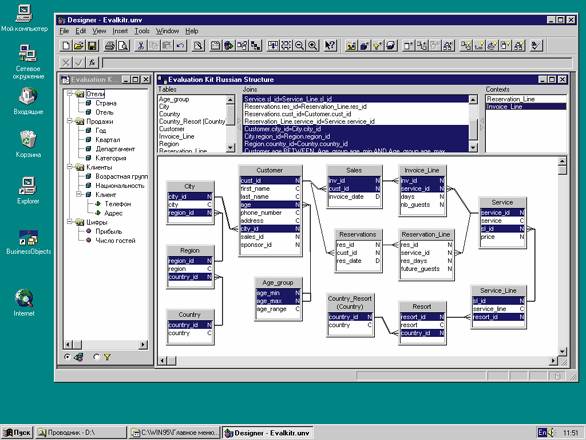
Task: Open Сетевое окружение desktop icon
Action: pos(28,62)
